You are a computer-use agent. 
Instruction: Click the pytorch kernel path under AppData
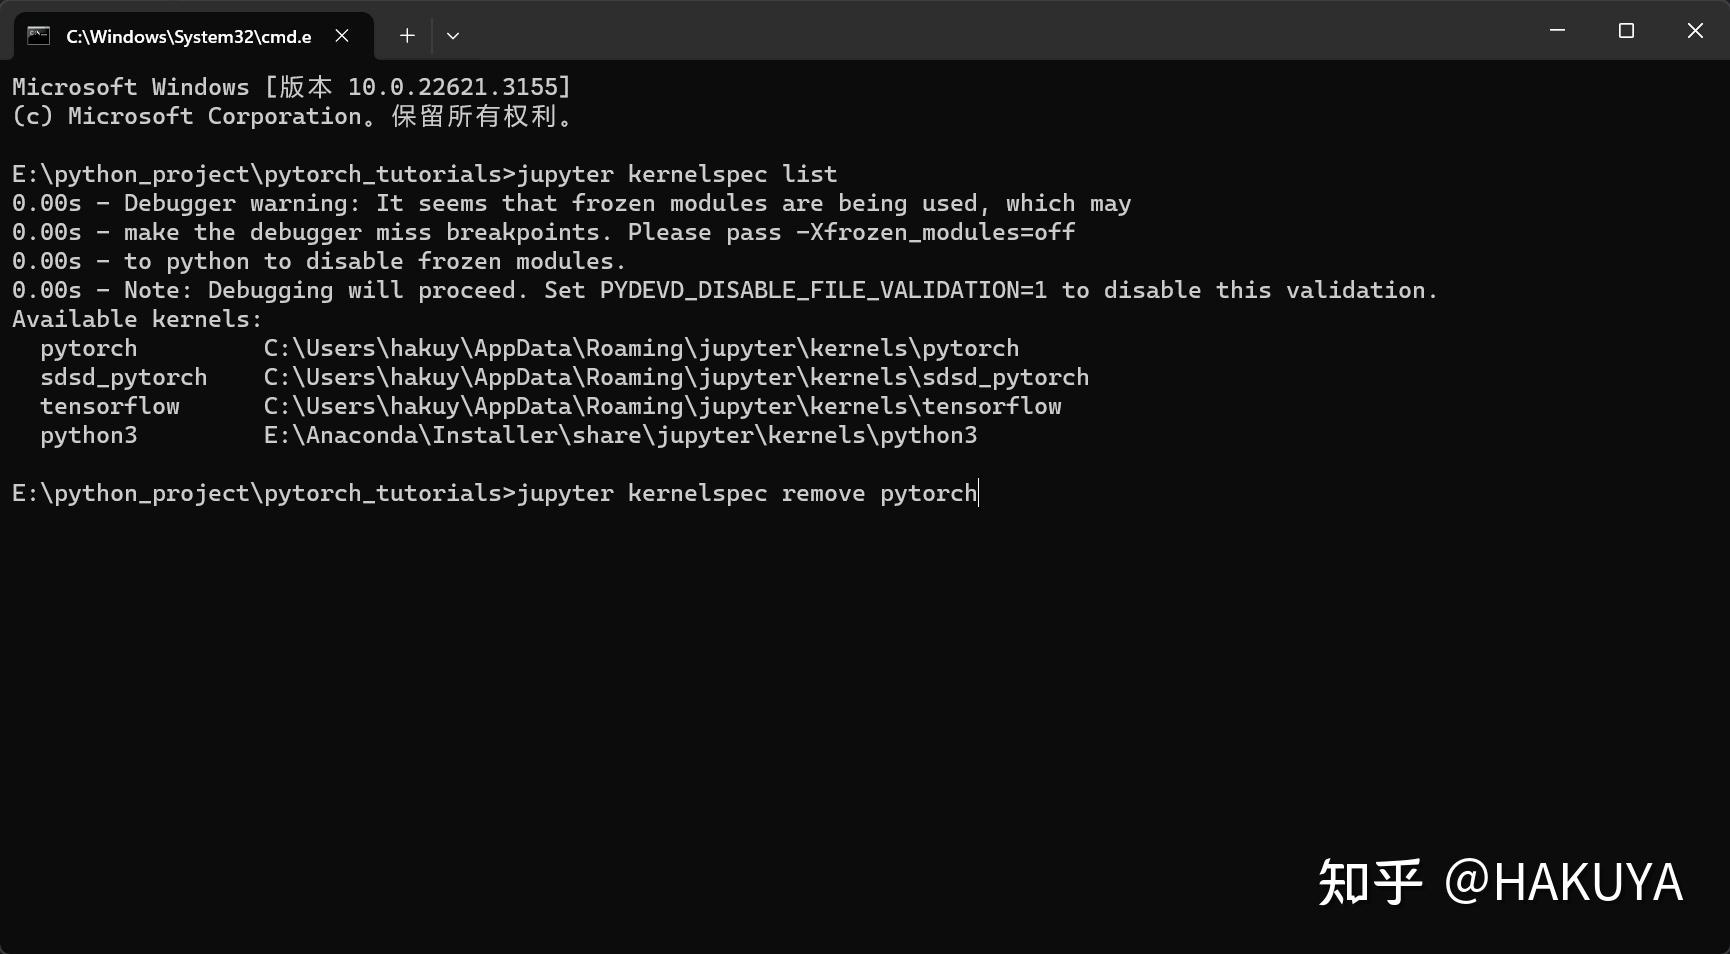click(x=641, y=348)
